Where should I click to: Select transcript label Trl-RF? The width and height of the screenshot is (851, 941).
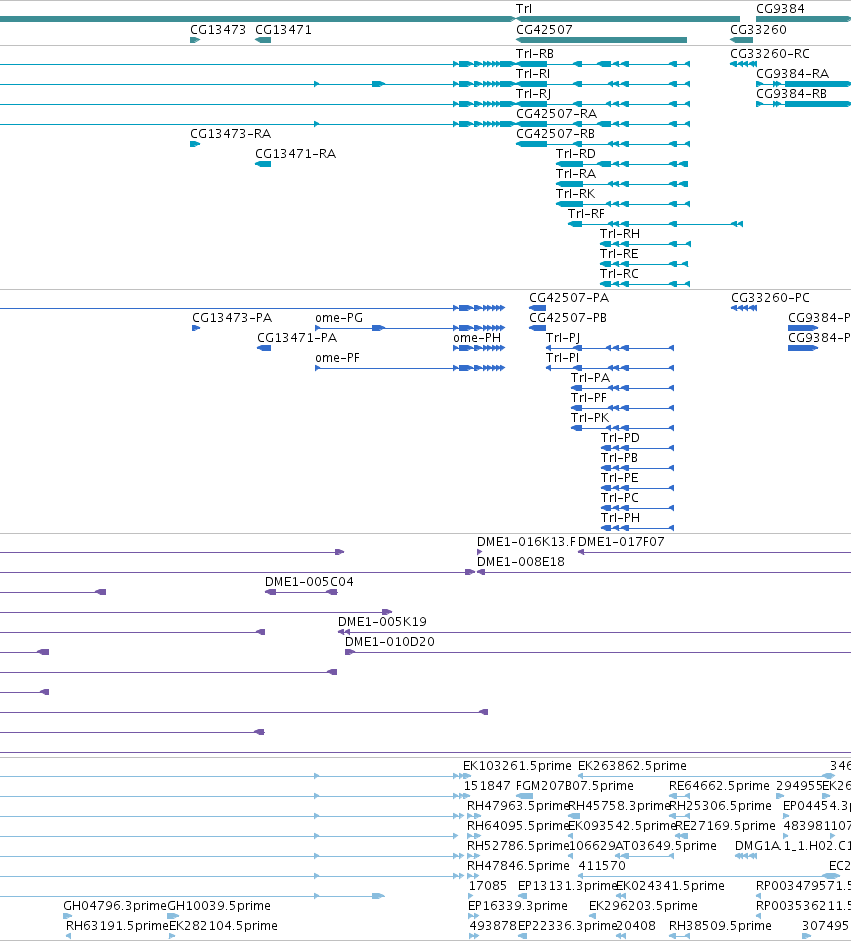pyautogui.click(x=586, y=214)
